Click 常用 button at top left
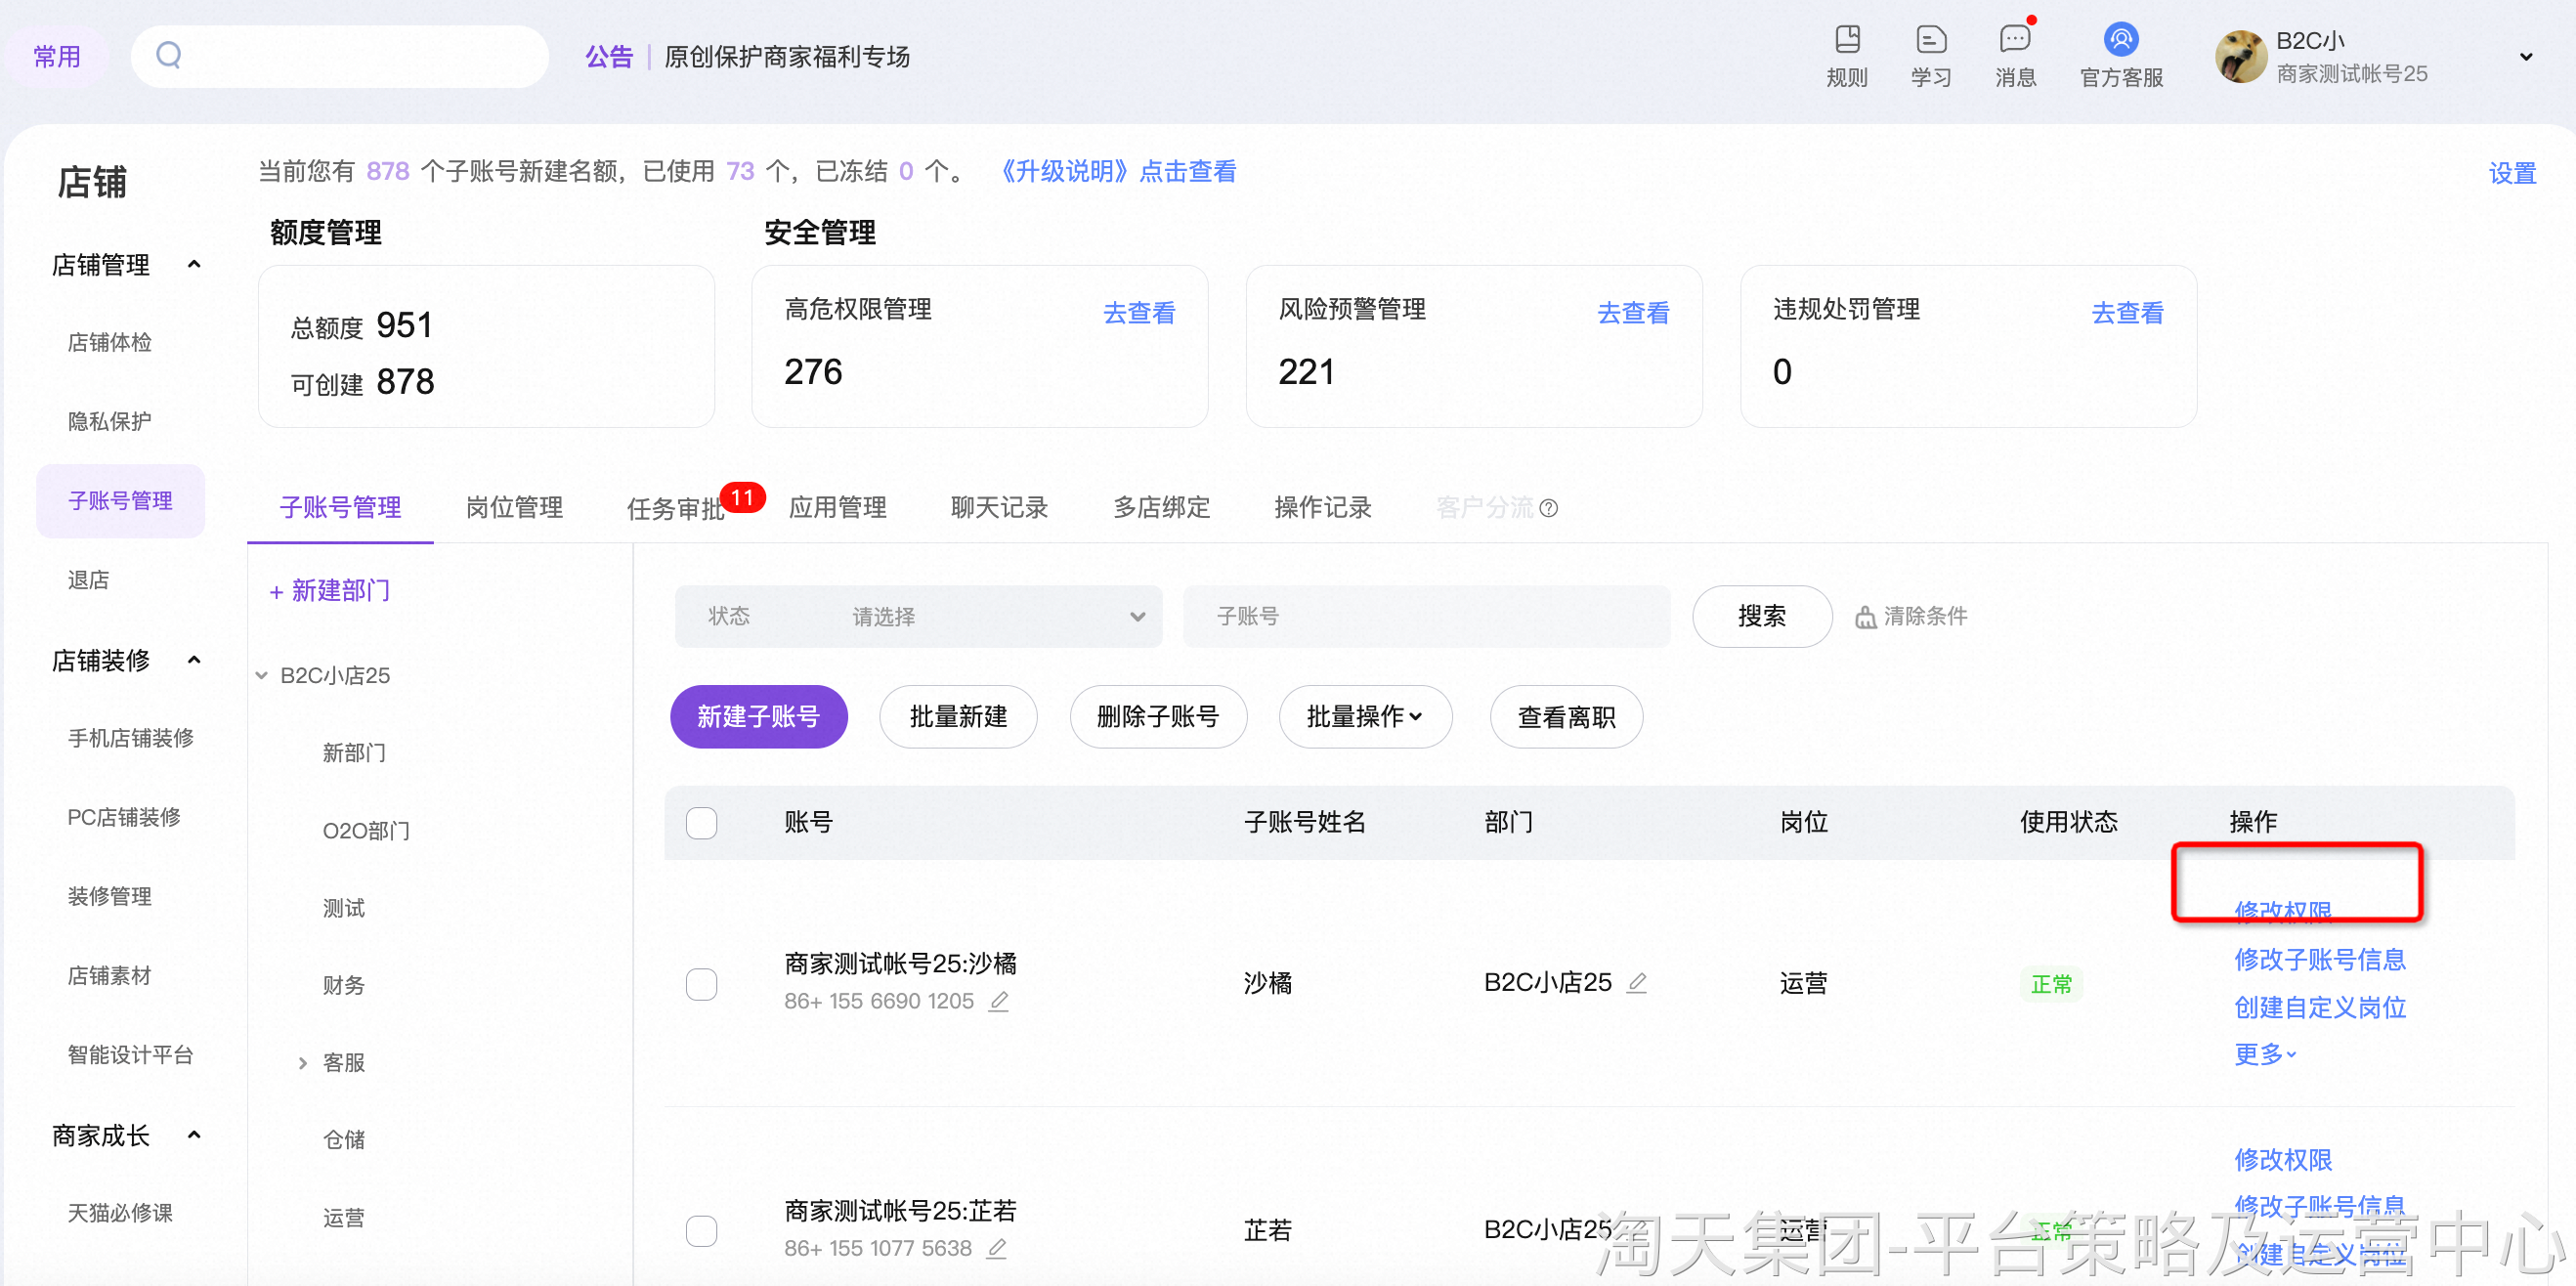 click(56, 56)
